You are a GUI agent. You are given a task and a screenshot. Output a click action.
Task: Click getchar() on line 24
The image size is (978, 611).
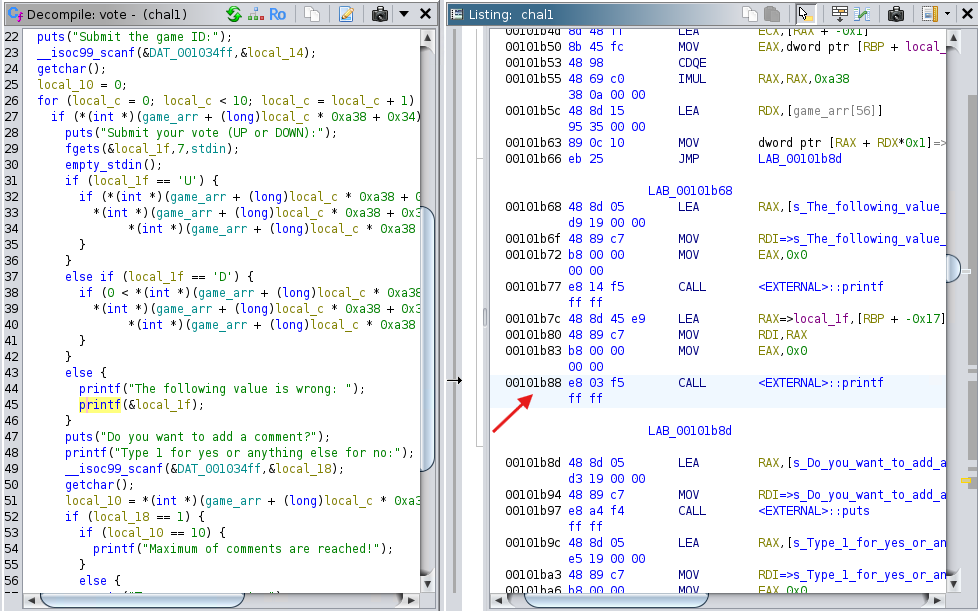pos(72,69)
